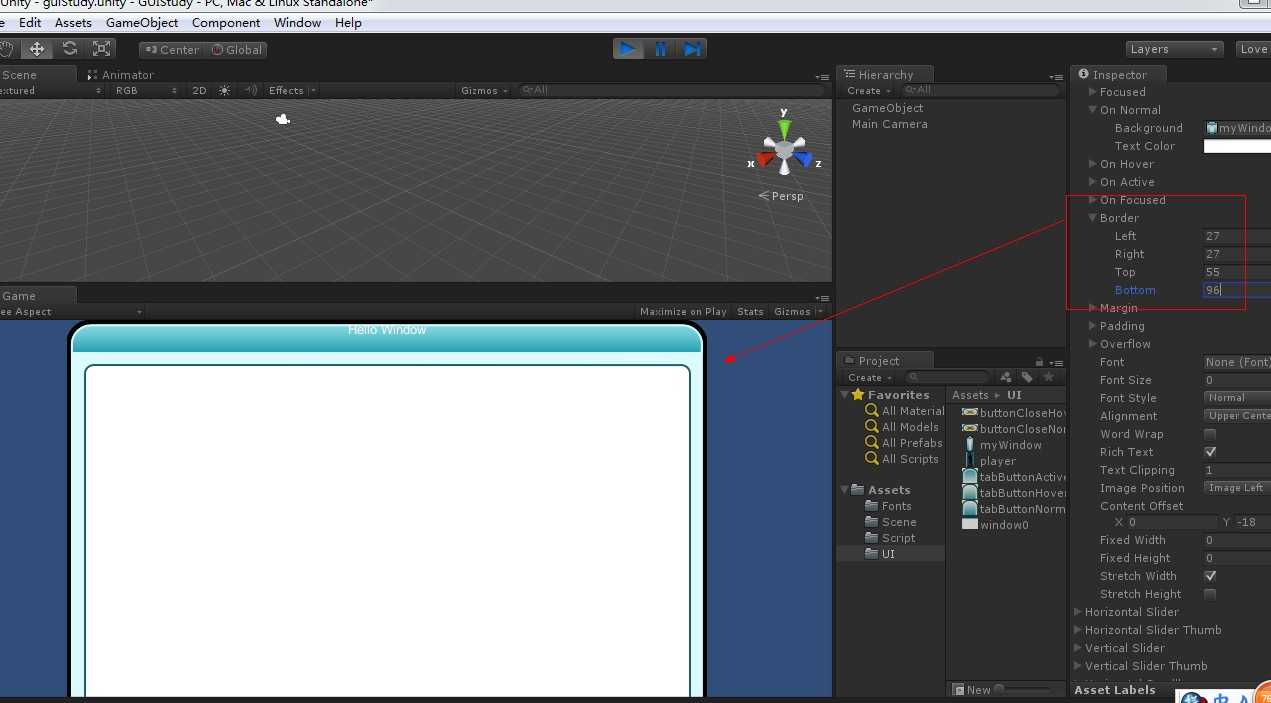Select buttonCloseHover asset
Image resolution: width=1271 pixels, height=703 pixels.
(1014, 413)
